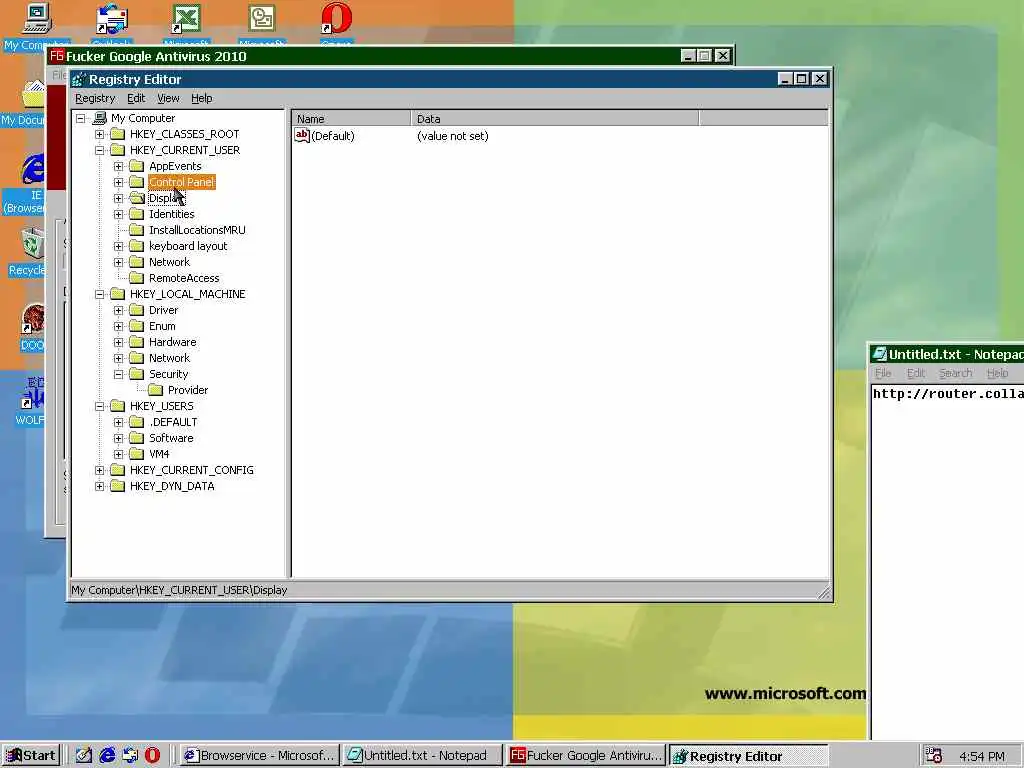
Task: Click the Registry Editor title bar icon
Action: (x=79, y=79)
